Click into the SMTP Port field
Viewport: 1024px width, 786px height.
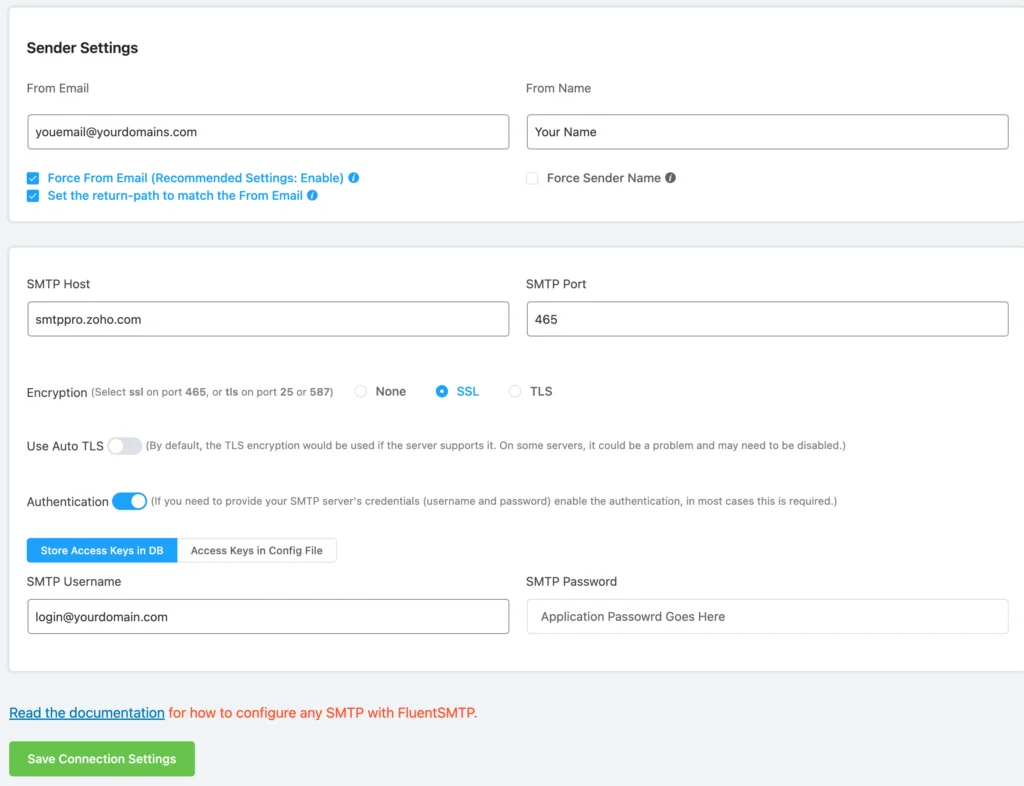[767, 319]
